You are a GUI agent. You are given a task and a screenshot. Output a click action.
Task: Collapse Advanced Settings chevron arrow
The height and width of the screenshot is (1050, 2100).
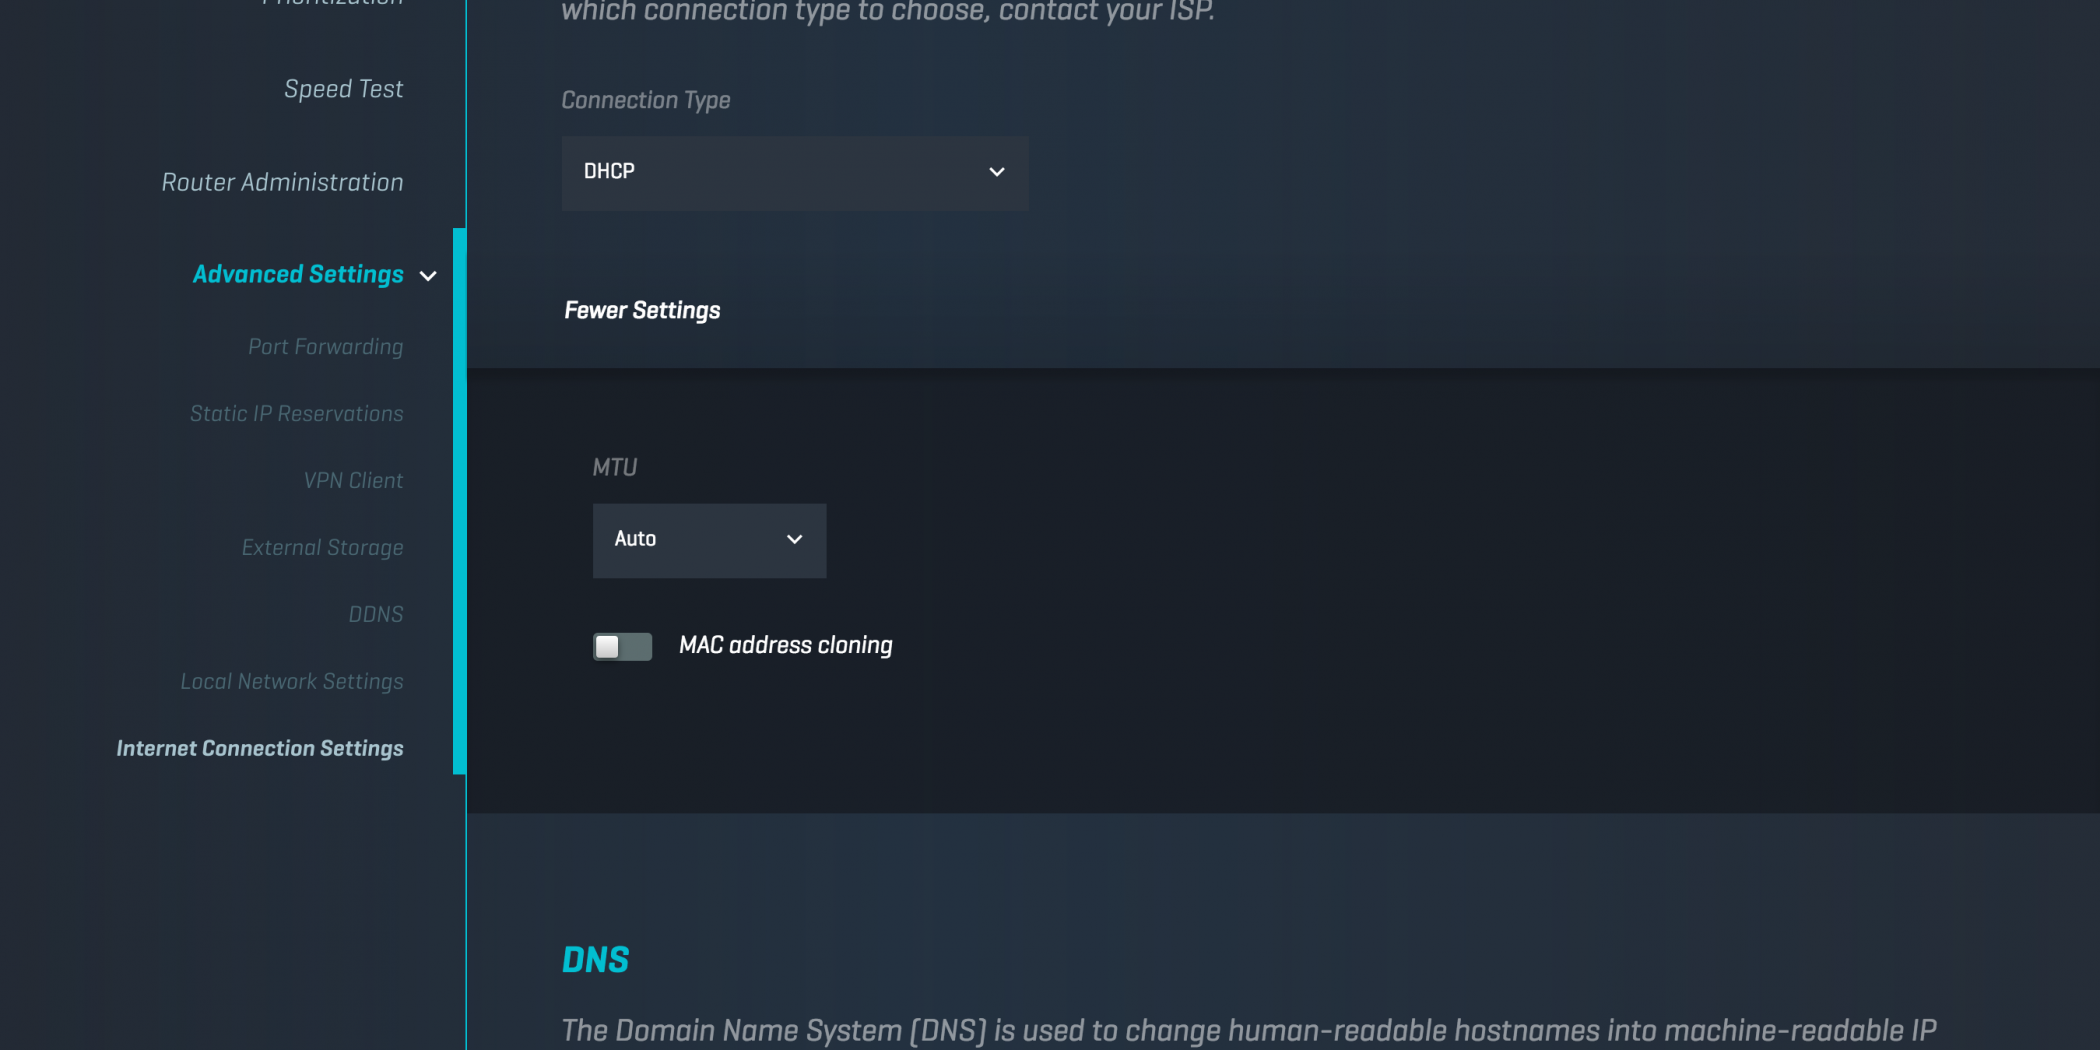(428, 276)
